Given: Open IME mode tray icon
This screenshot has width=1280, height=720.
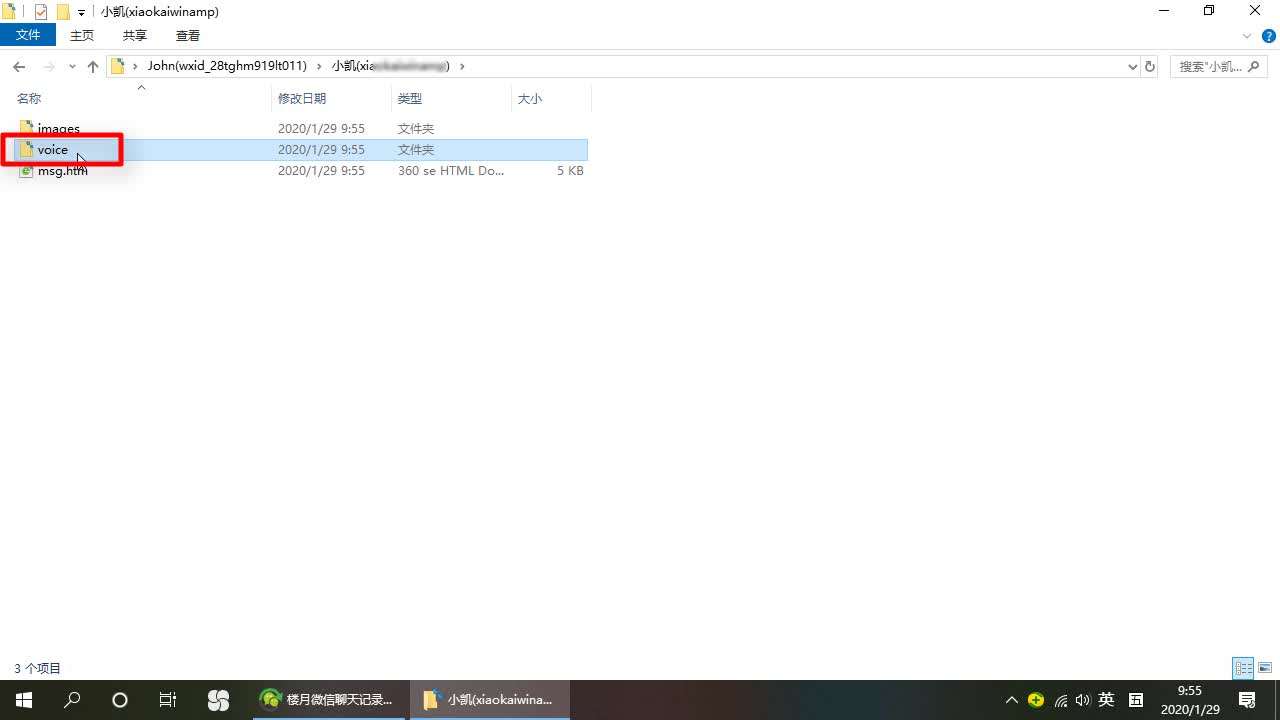Looking at the screenshot, I should (x=1136, y=700).
